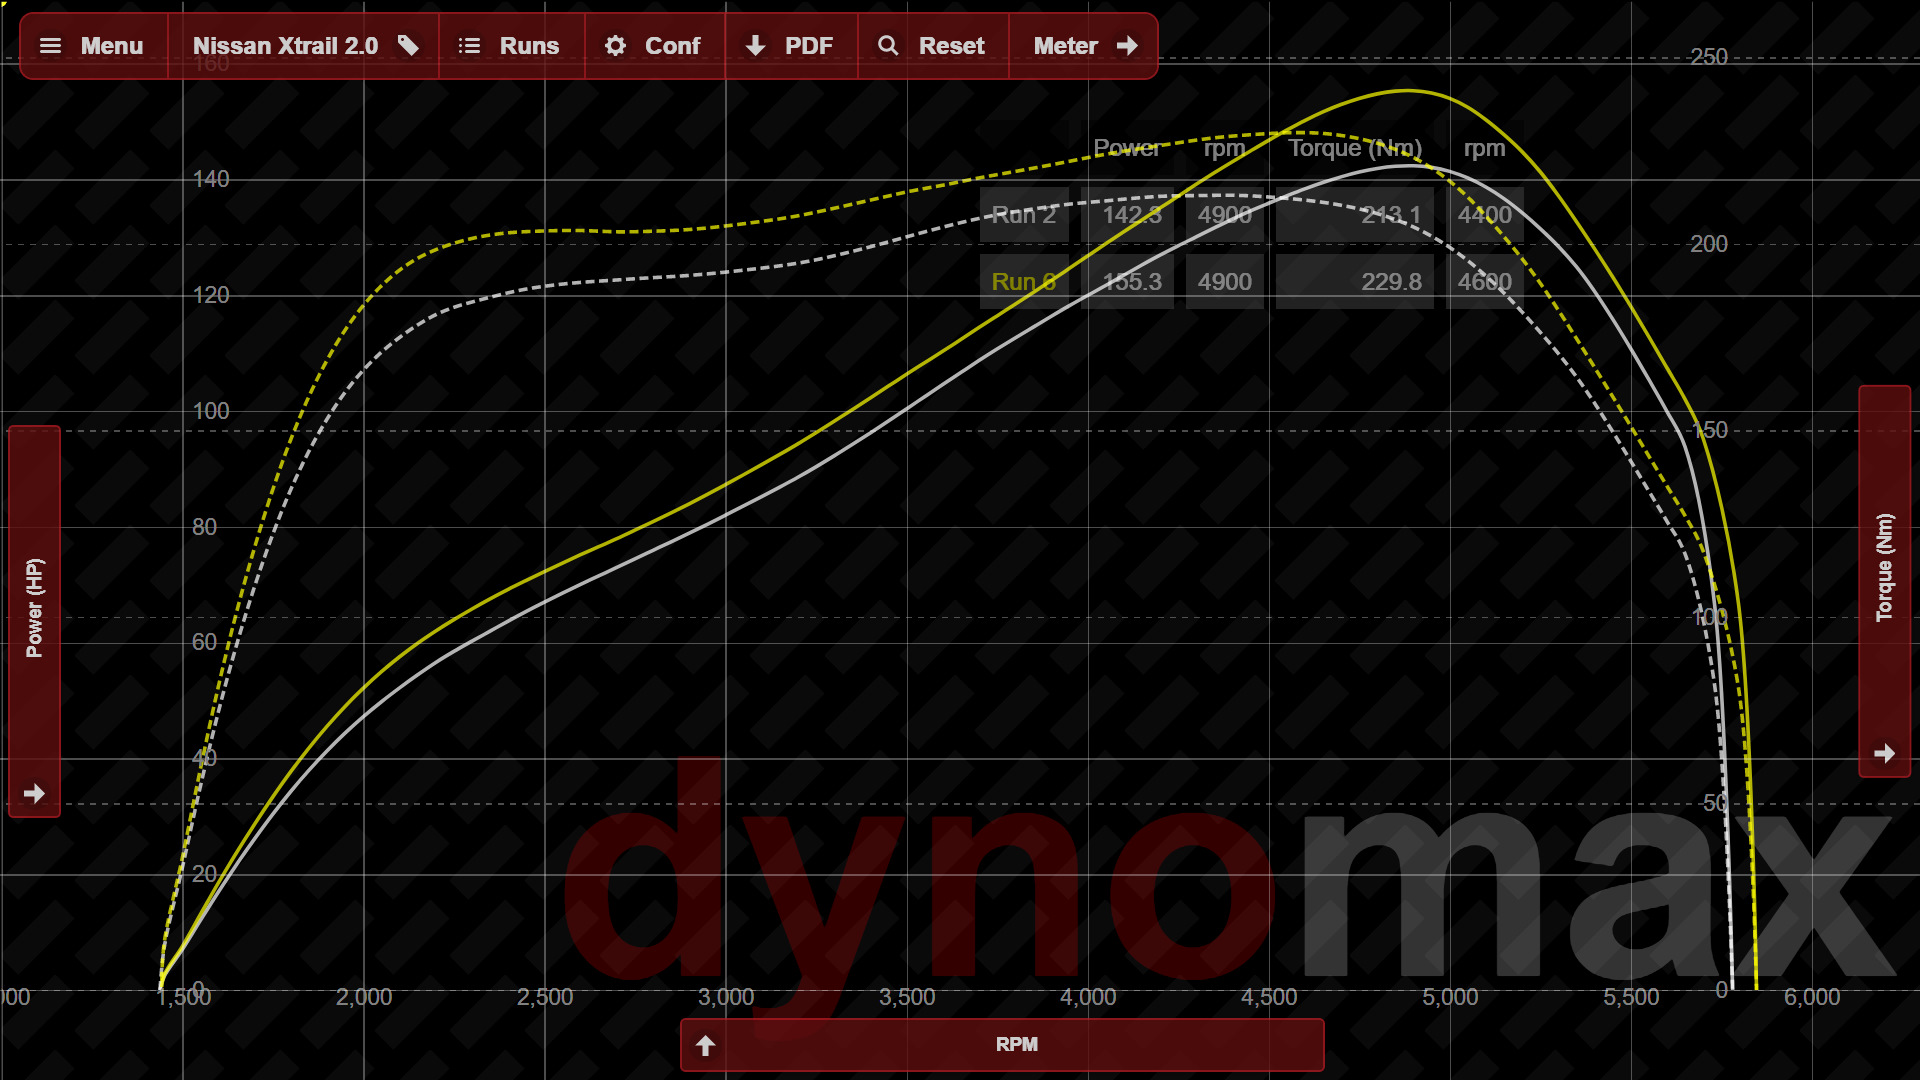Open the RPM axis selector bar
This screenshot has width=1920, height=1080.
coord(1016,1044)
